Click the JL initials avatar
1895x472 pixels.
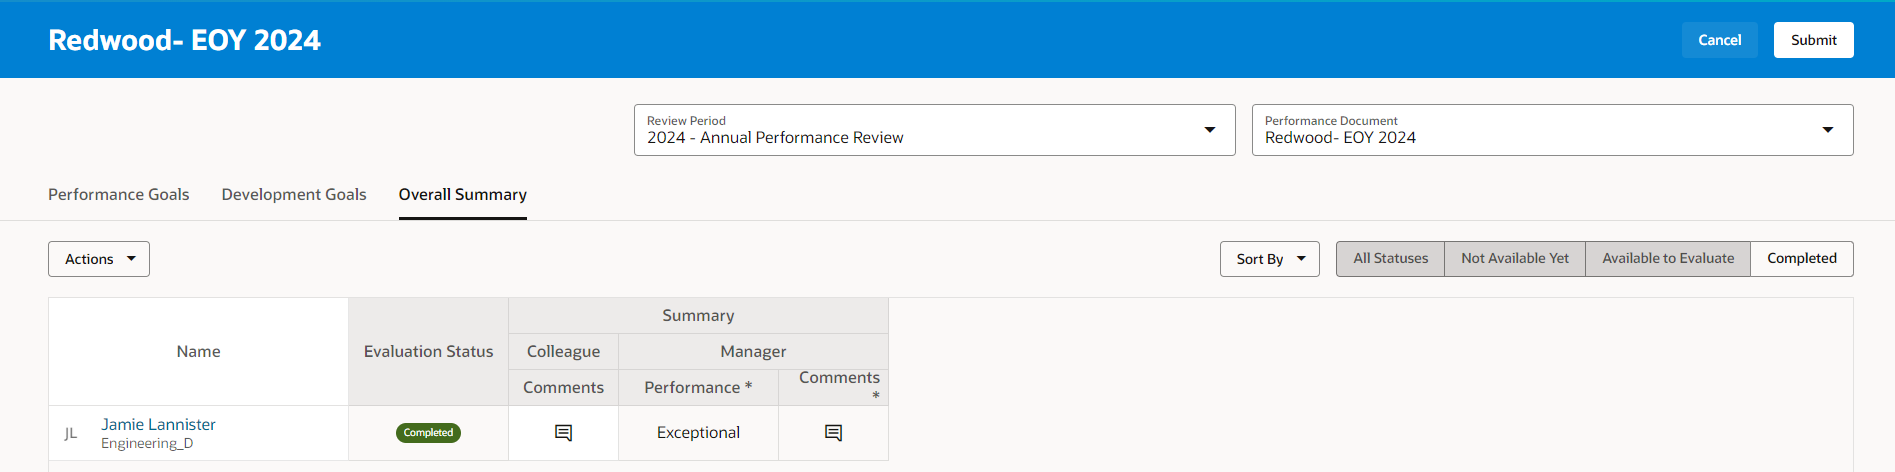tap(71, 433)
